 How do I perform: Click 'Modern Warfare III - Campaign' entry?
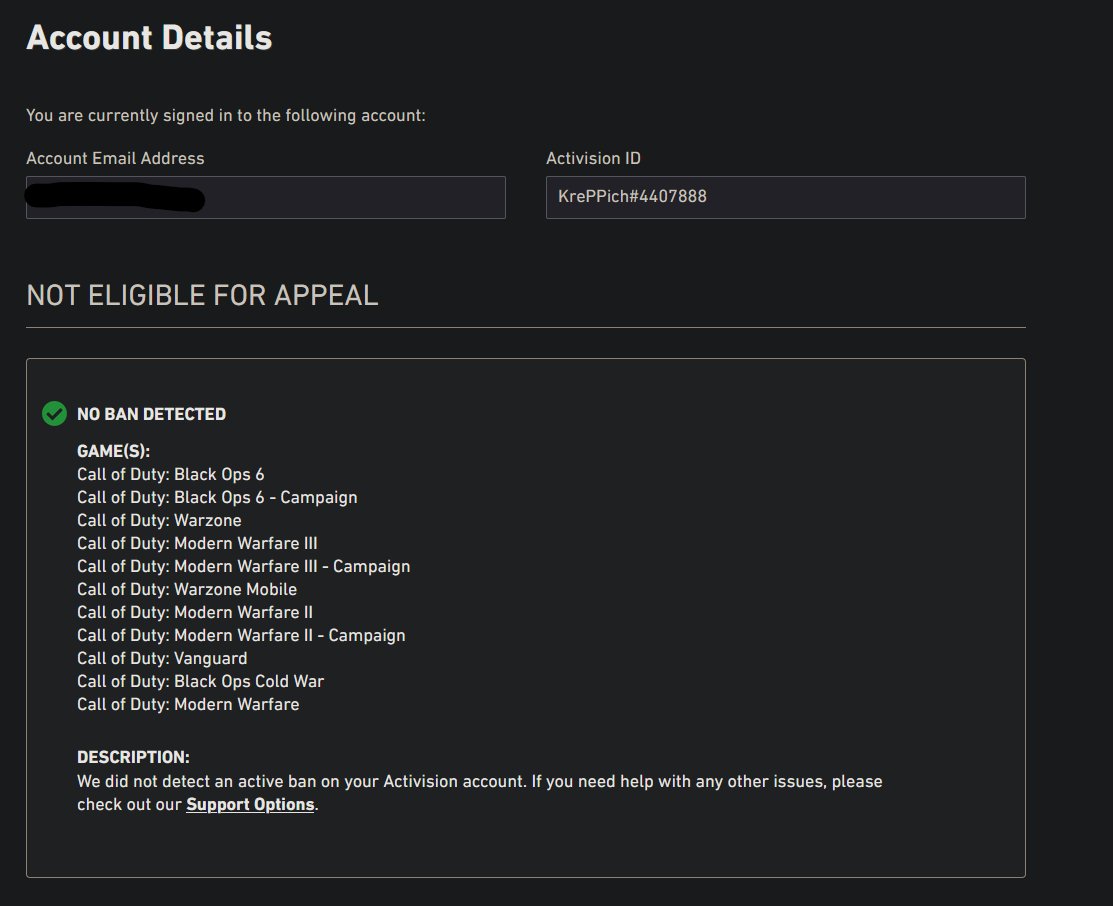pyautogui.click(x=243, y=566)
